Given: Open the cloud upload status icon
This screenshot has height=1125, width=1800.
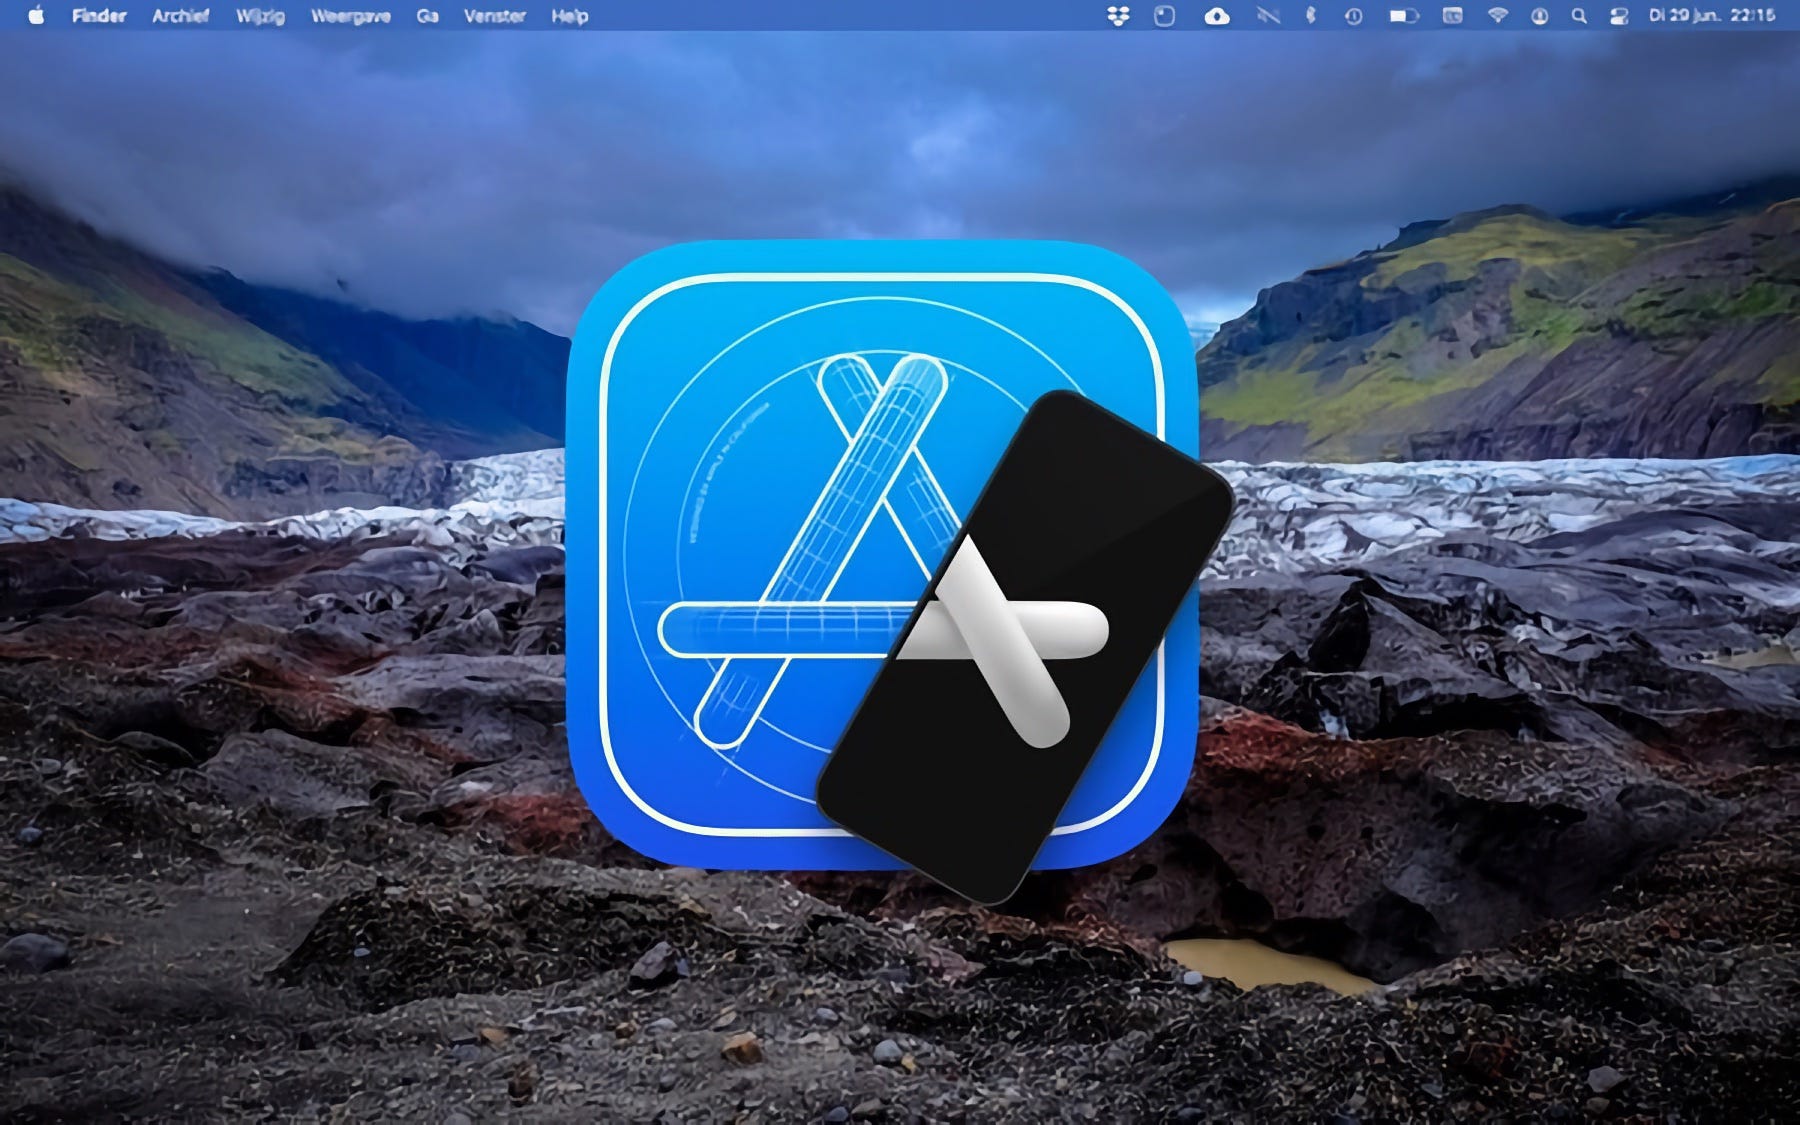Looking at the screenshot, I should 1217,16.
